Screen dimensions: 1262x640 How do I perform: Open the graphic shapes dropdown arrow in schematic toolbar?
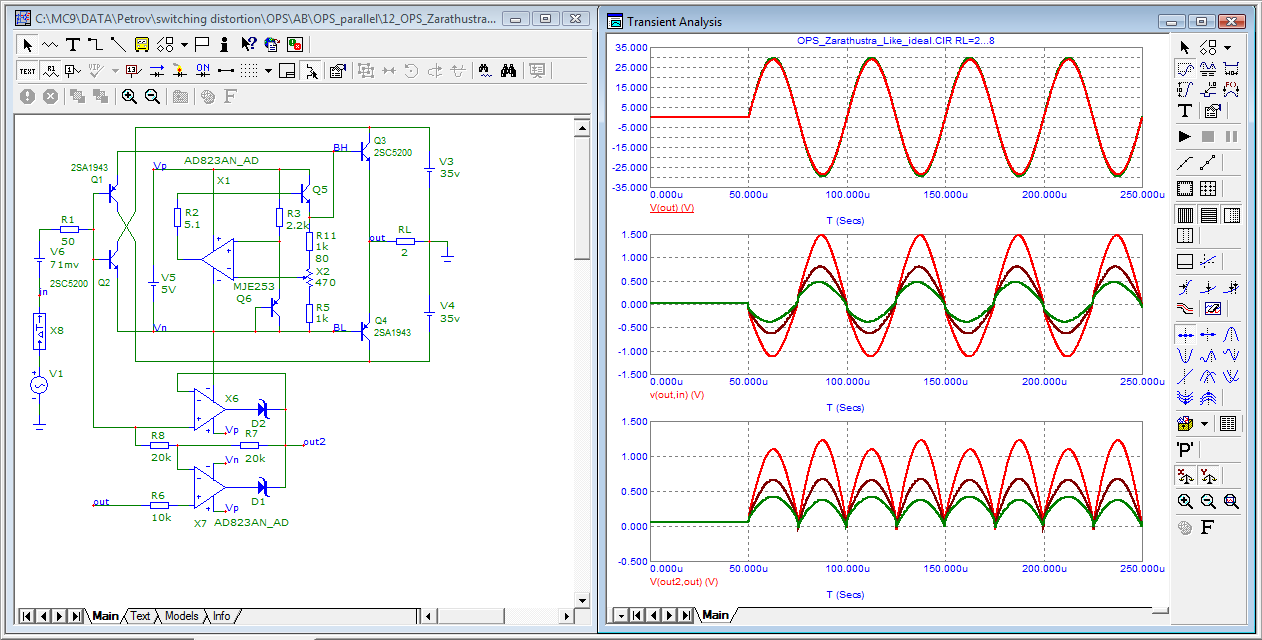[x=184, y=44]
